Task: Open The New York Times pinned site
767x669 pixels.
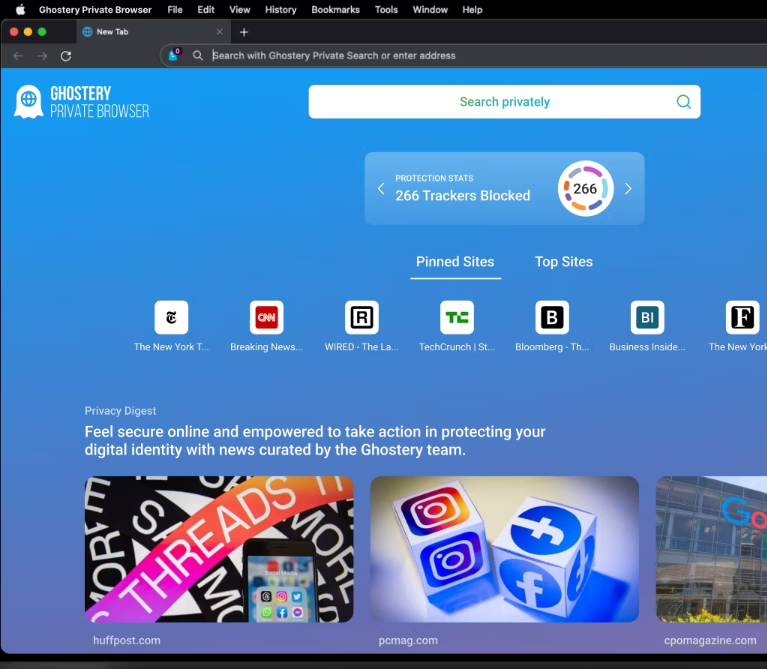Action: coord(171,317)
